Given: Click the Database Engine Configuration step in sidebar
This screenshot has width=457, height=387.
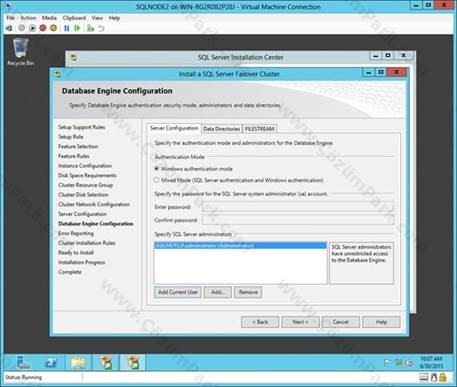Looking at the screenshot, I should click(x=96, y=224).
